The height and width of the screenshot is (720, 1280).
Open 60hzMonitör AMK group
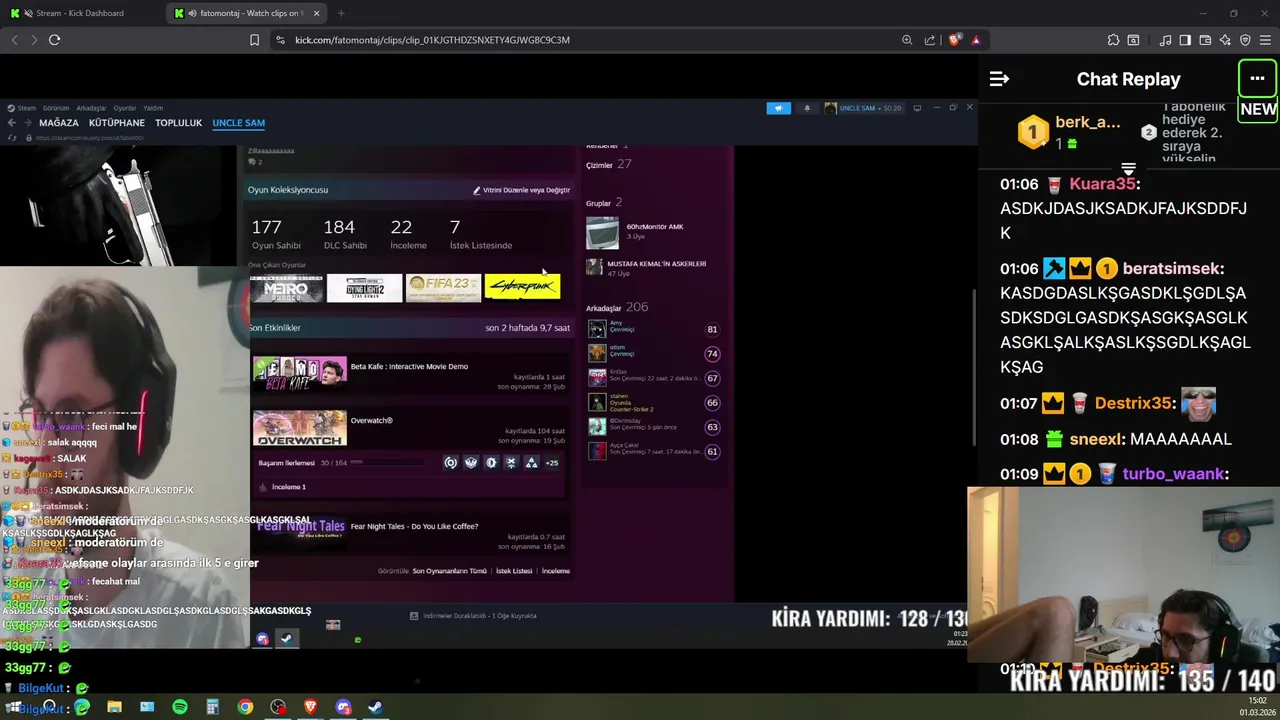point(655,227)
